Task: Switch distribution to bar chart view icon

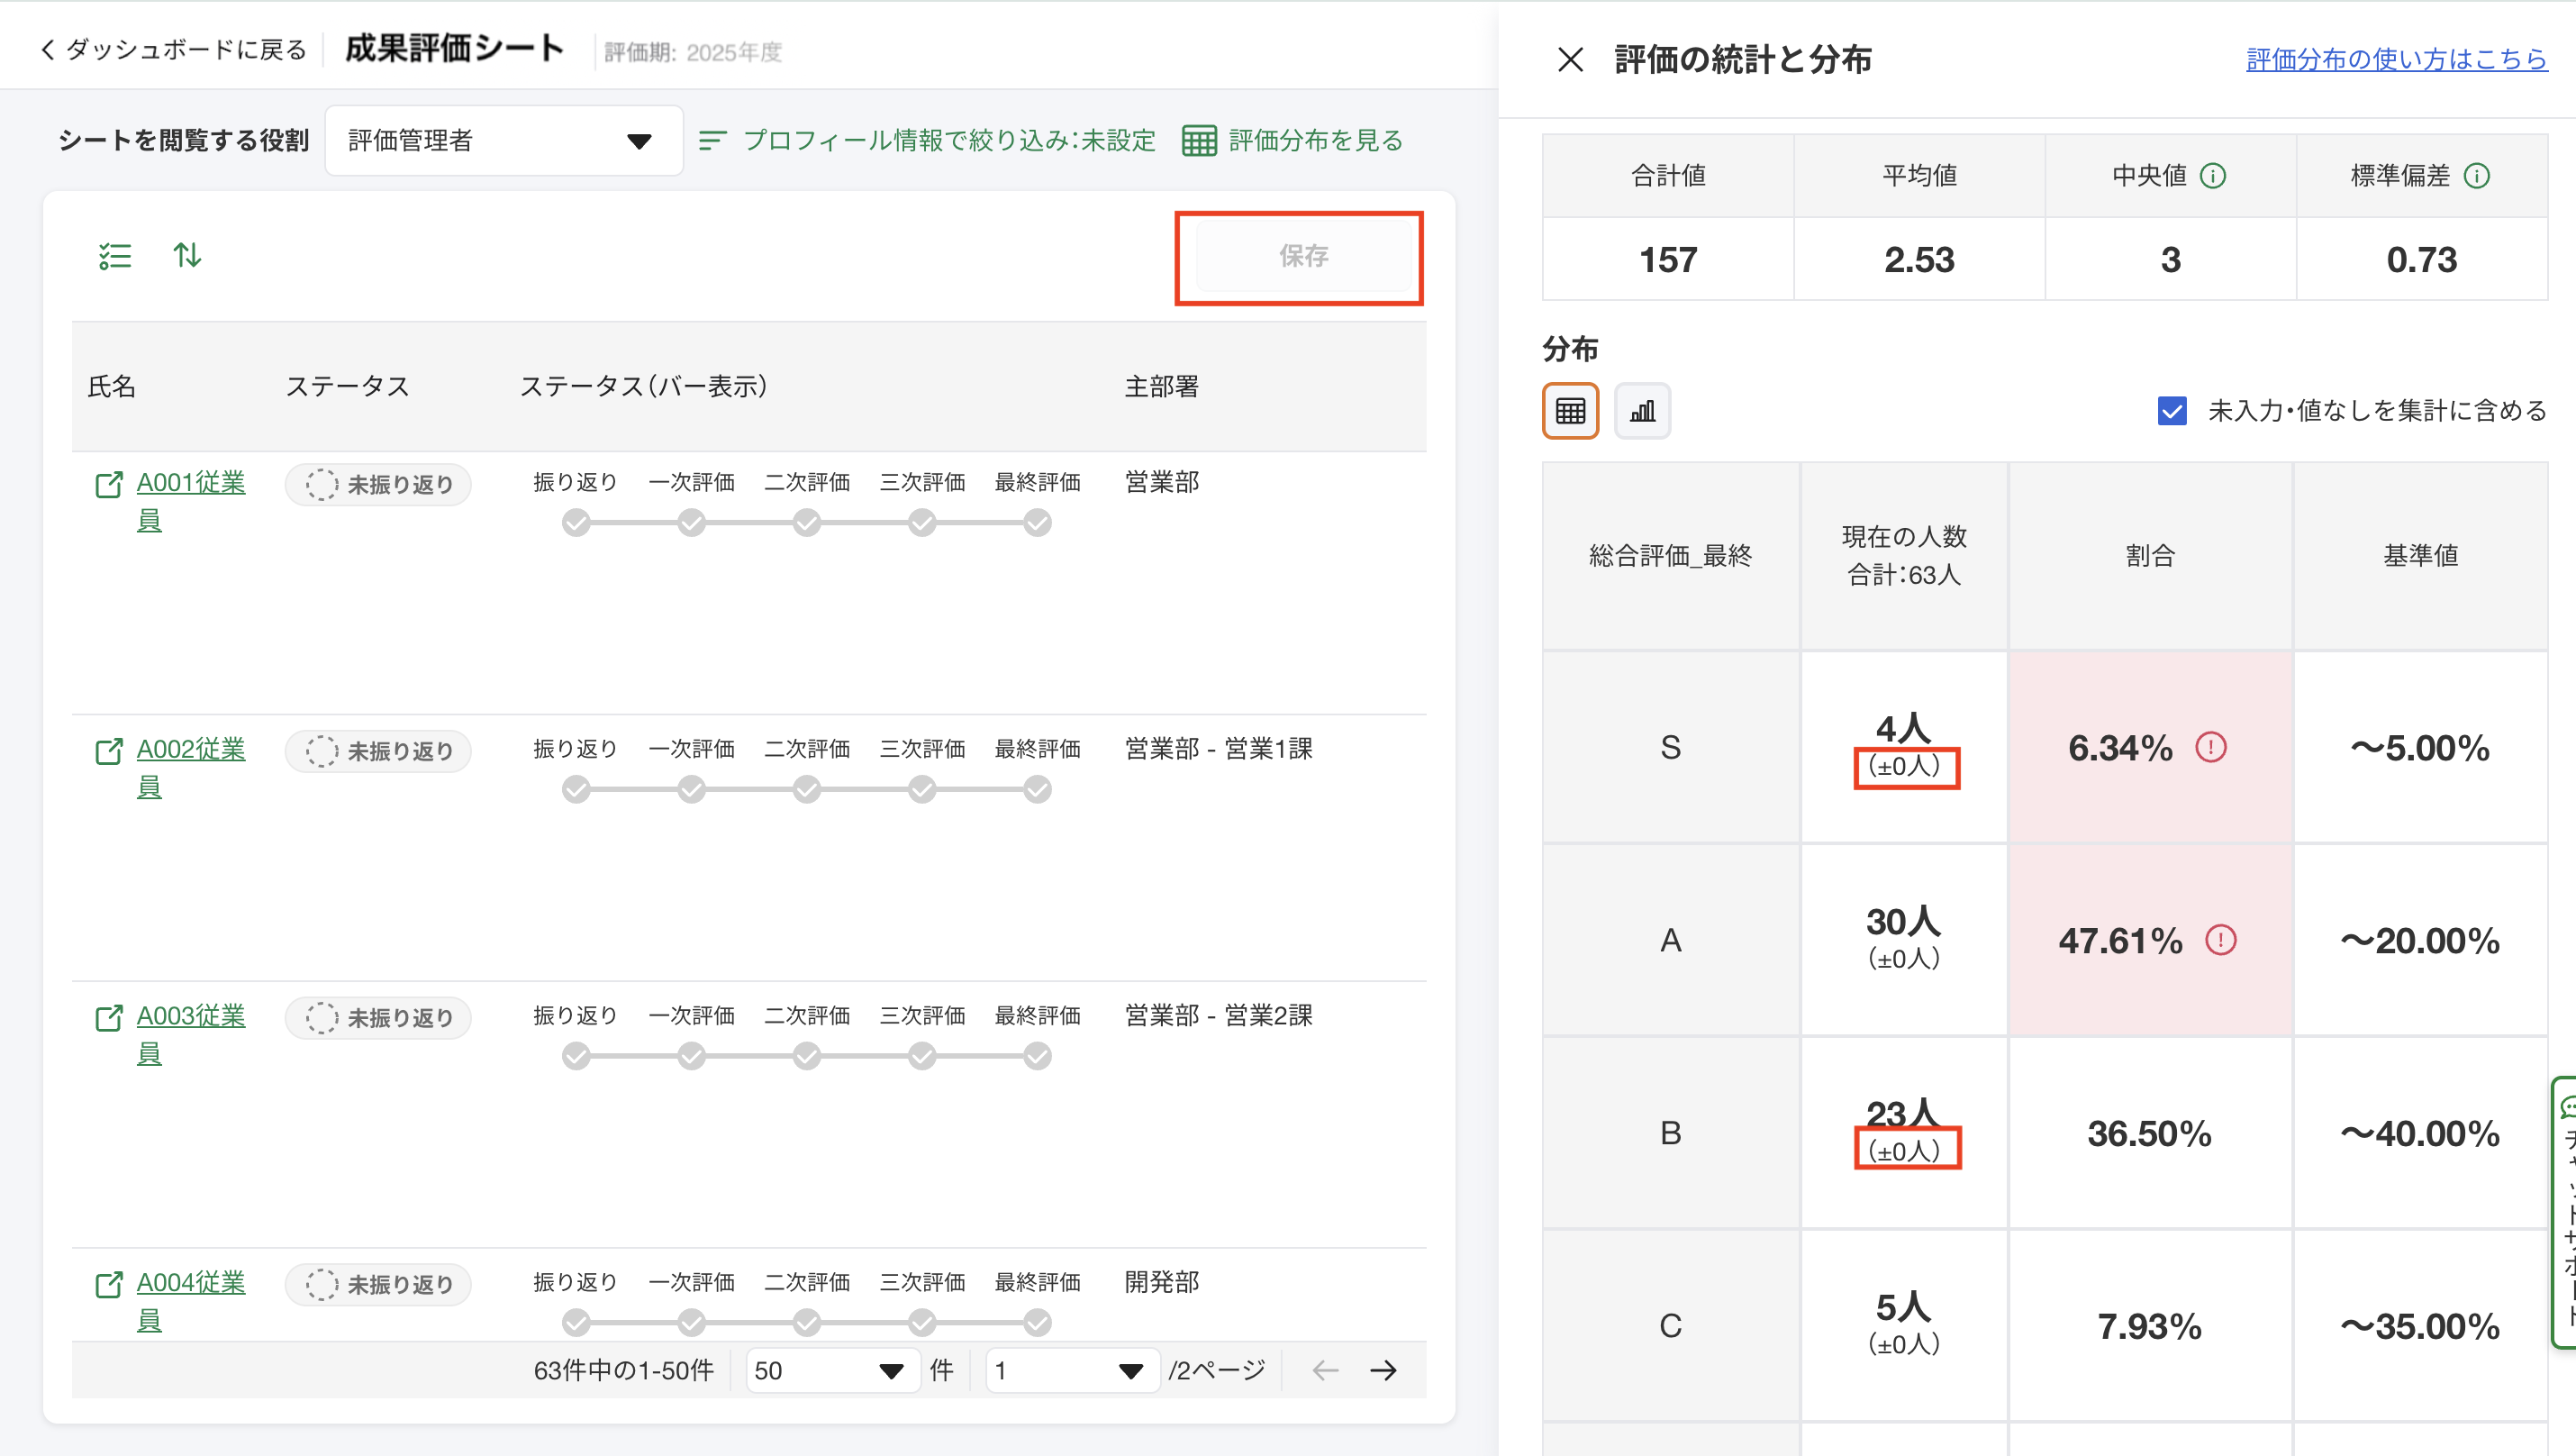Action: [x=1642, y=411]
